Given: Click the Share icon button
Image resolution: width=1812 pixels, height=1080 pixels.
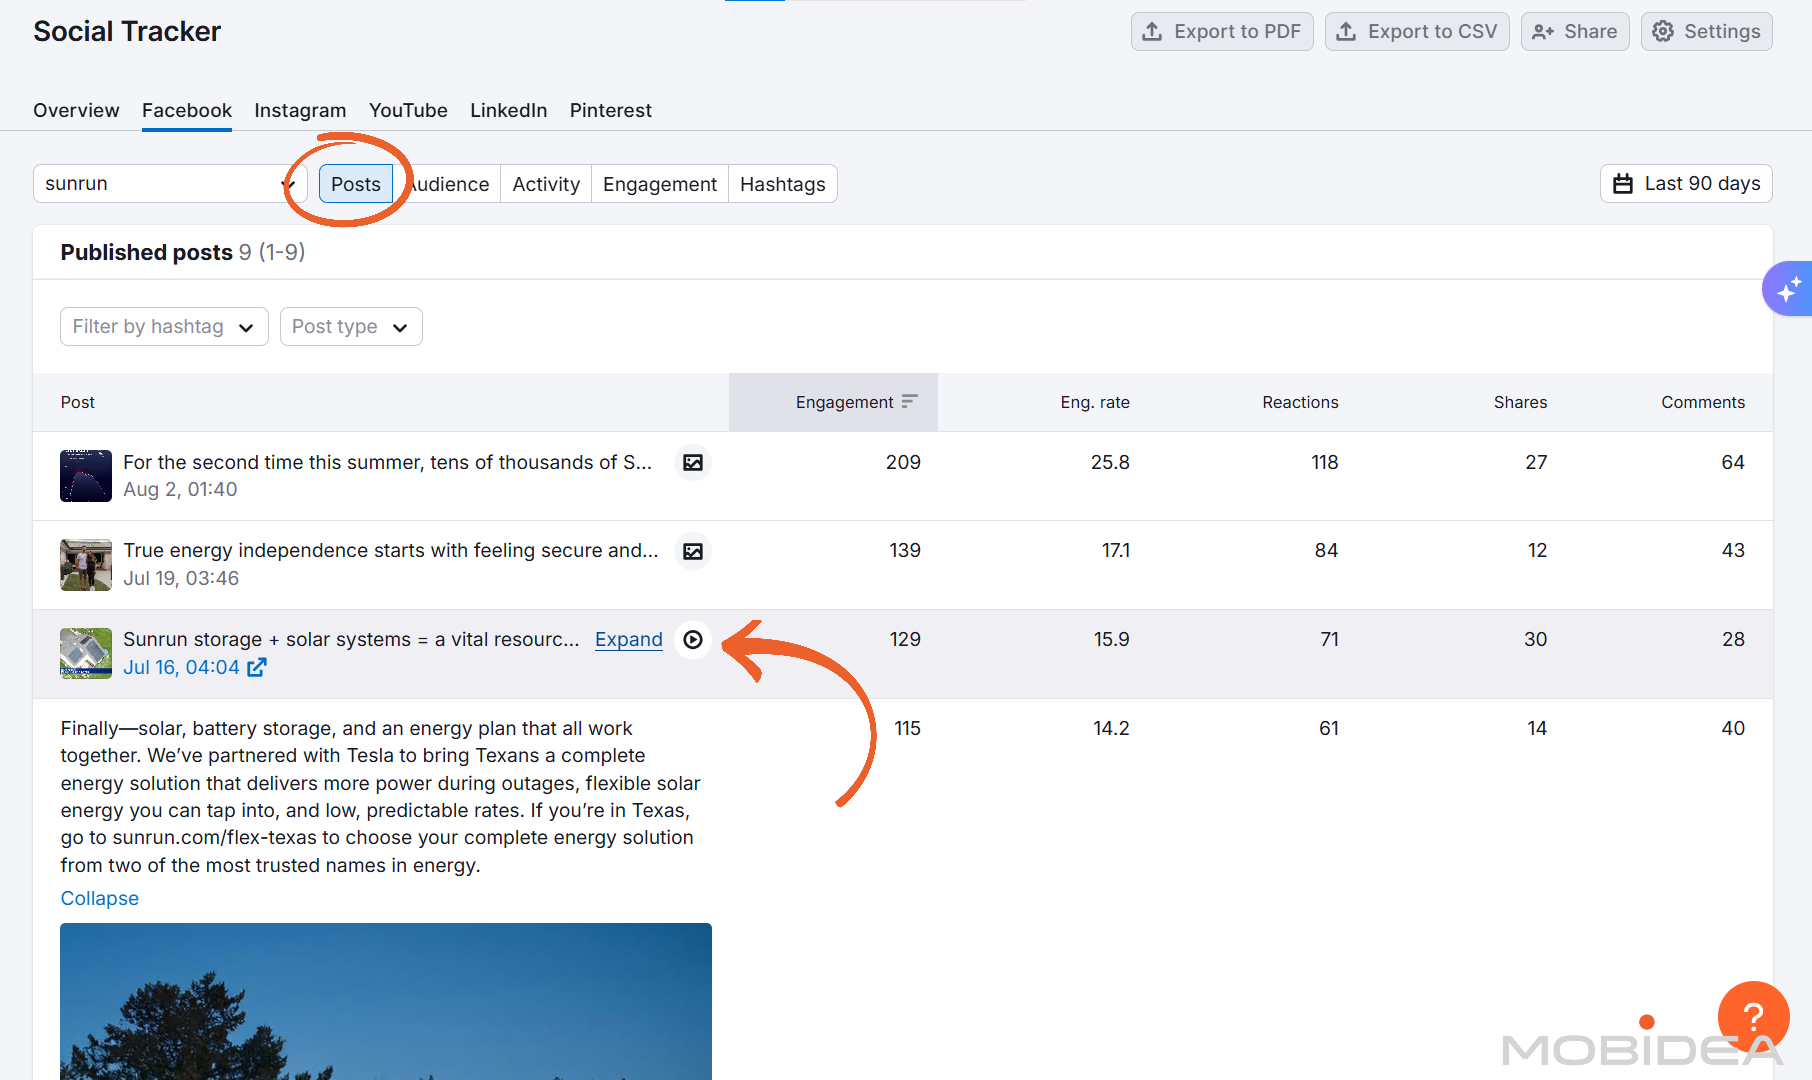Looking at the screenshot, I should coord(1543,31).
